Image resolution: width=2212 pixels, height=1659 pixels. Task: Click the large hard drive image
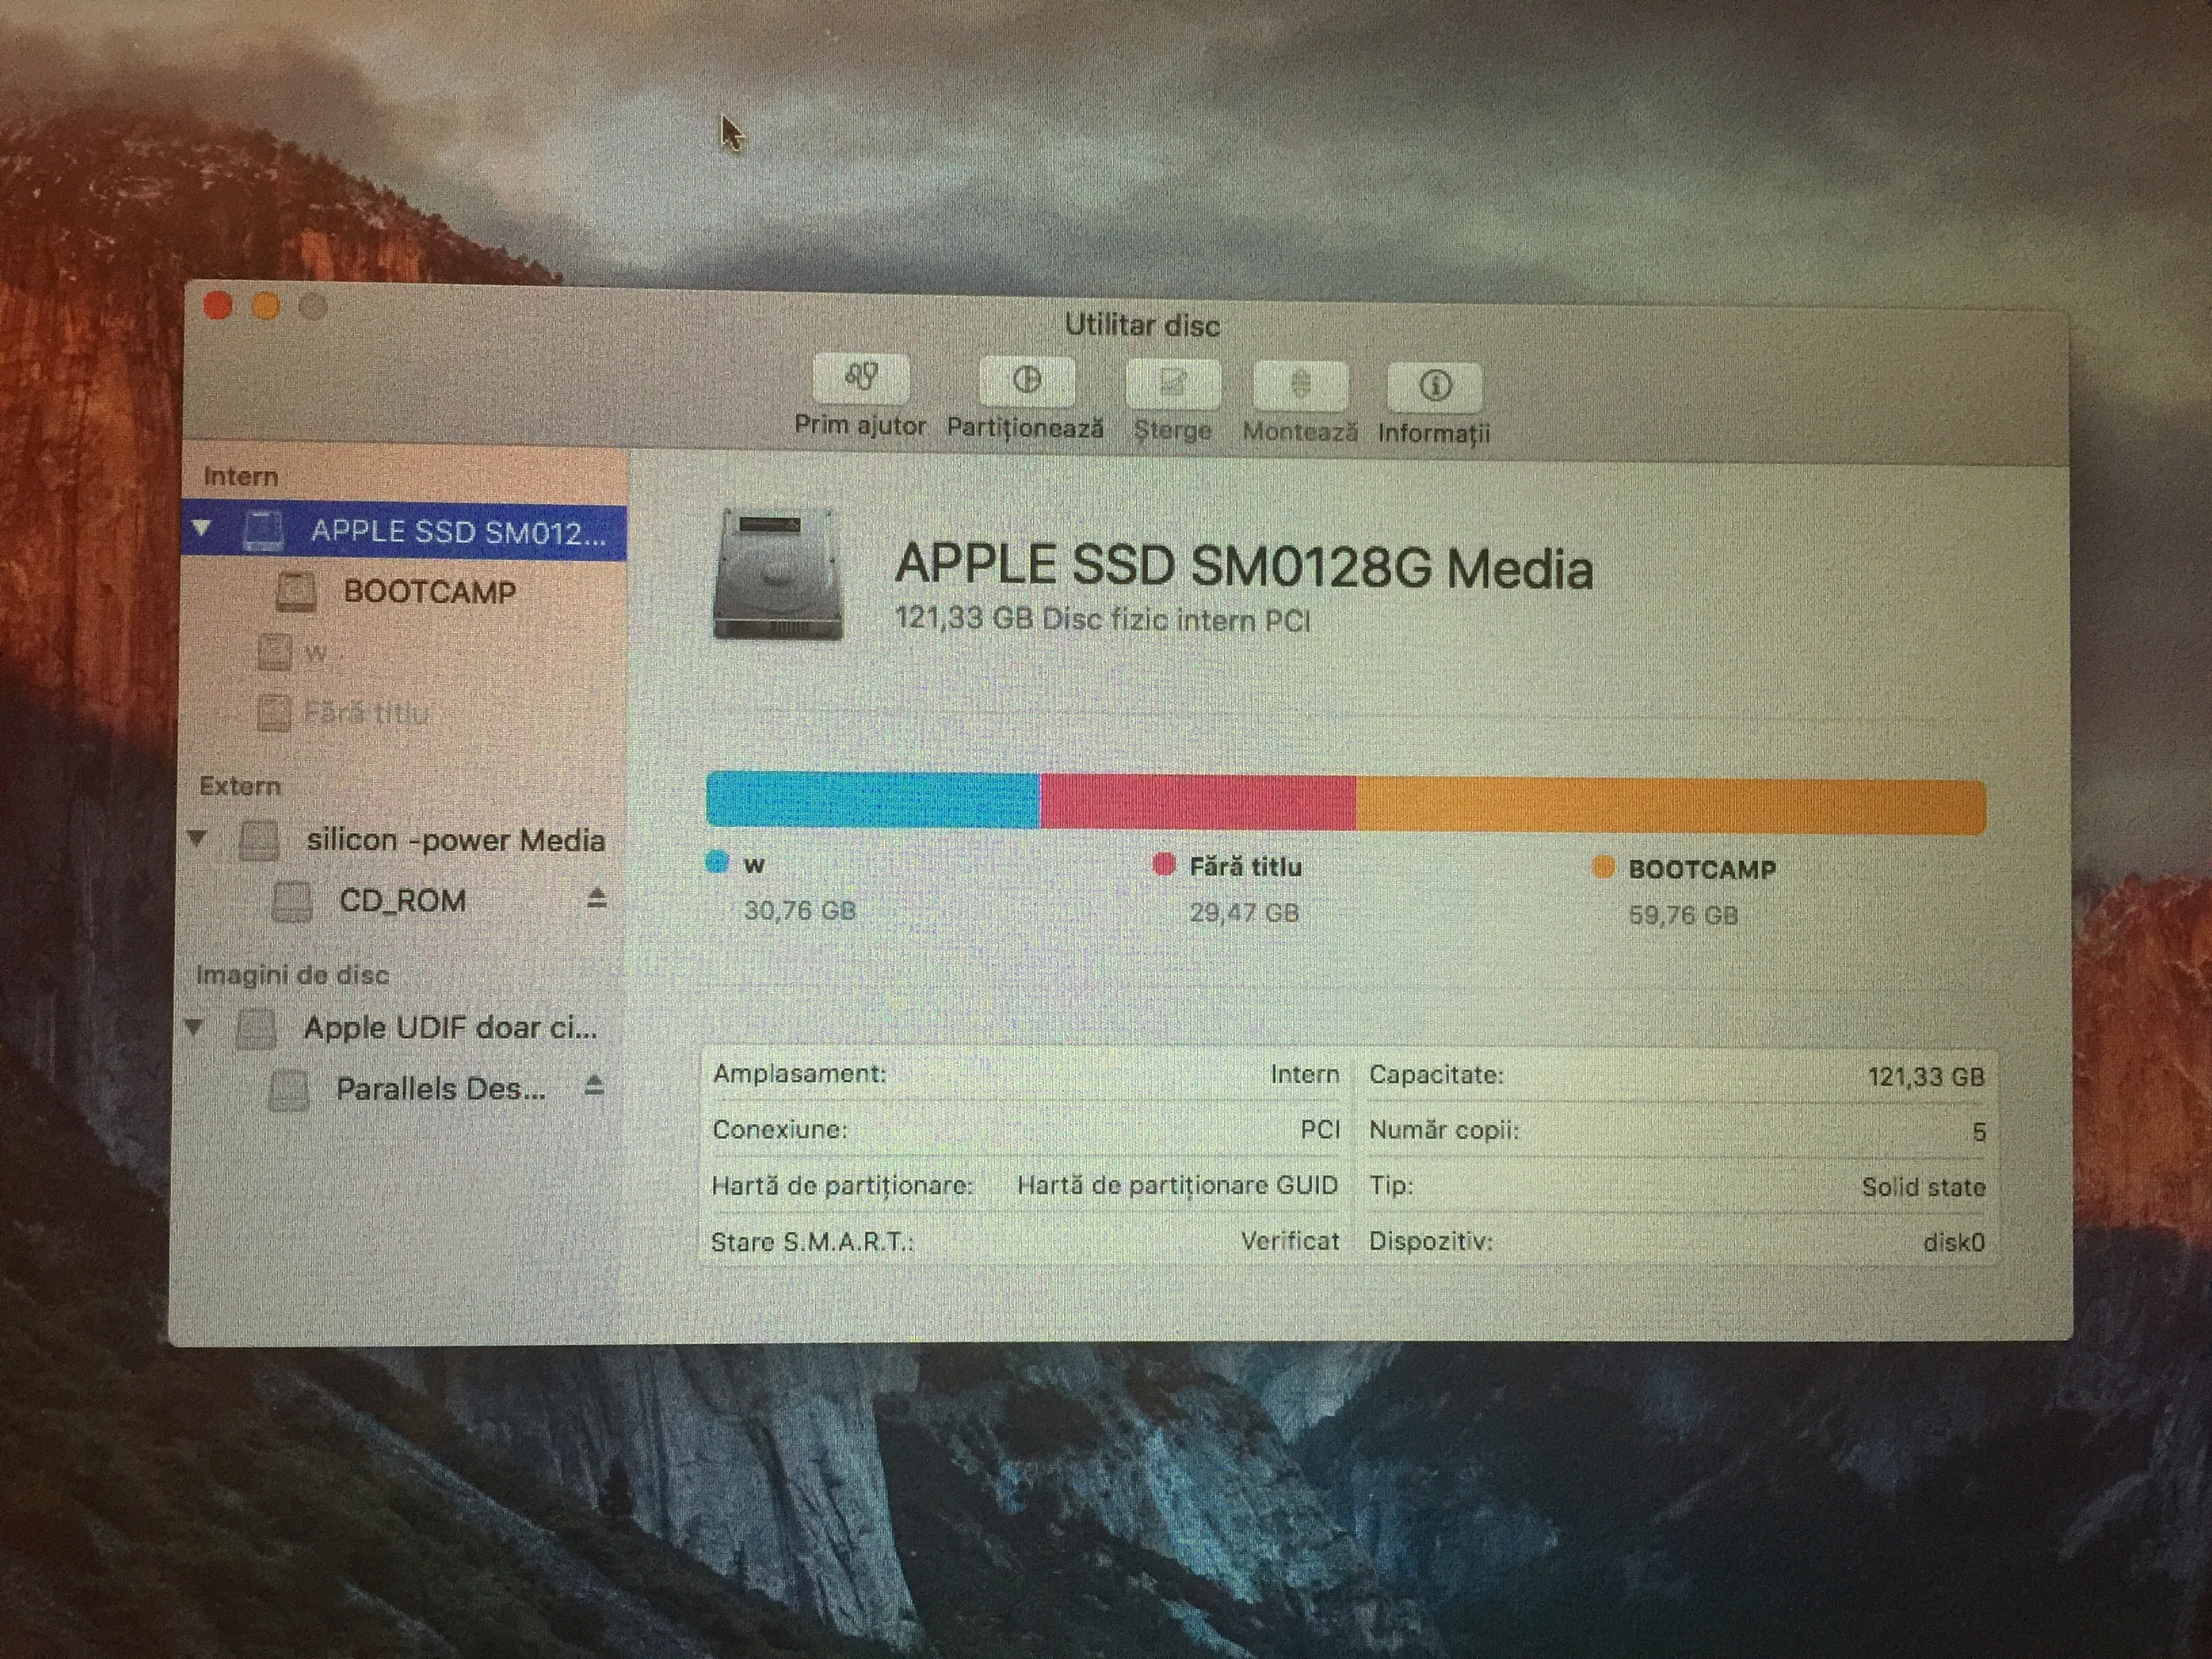coord(777,573)
